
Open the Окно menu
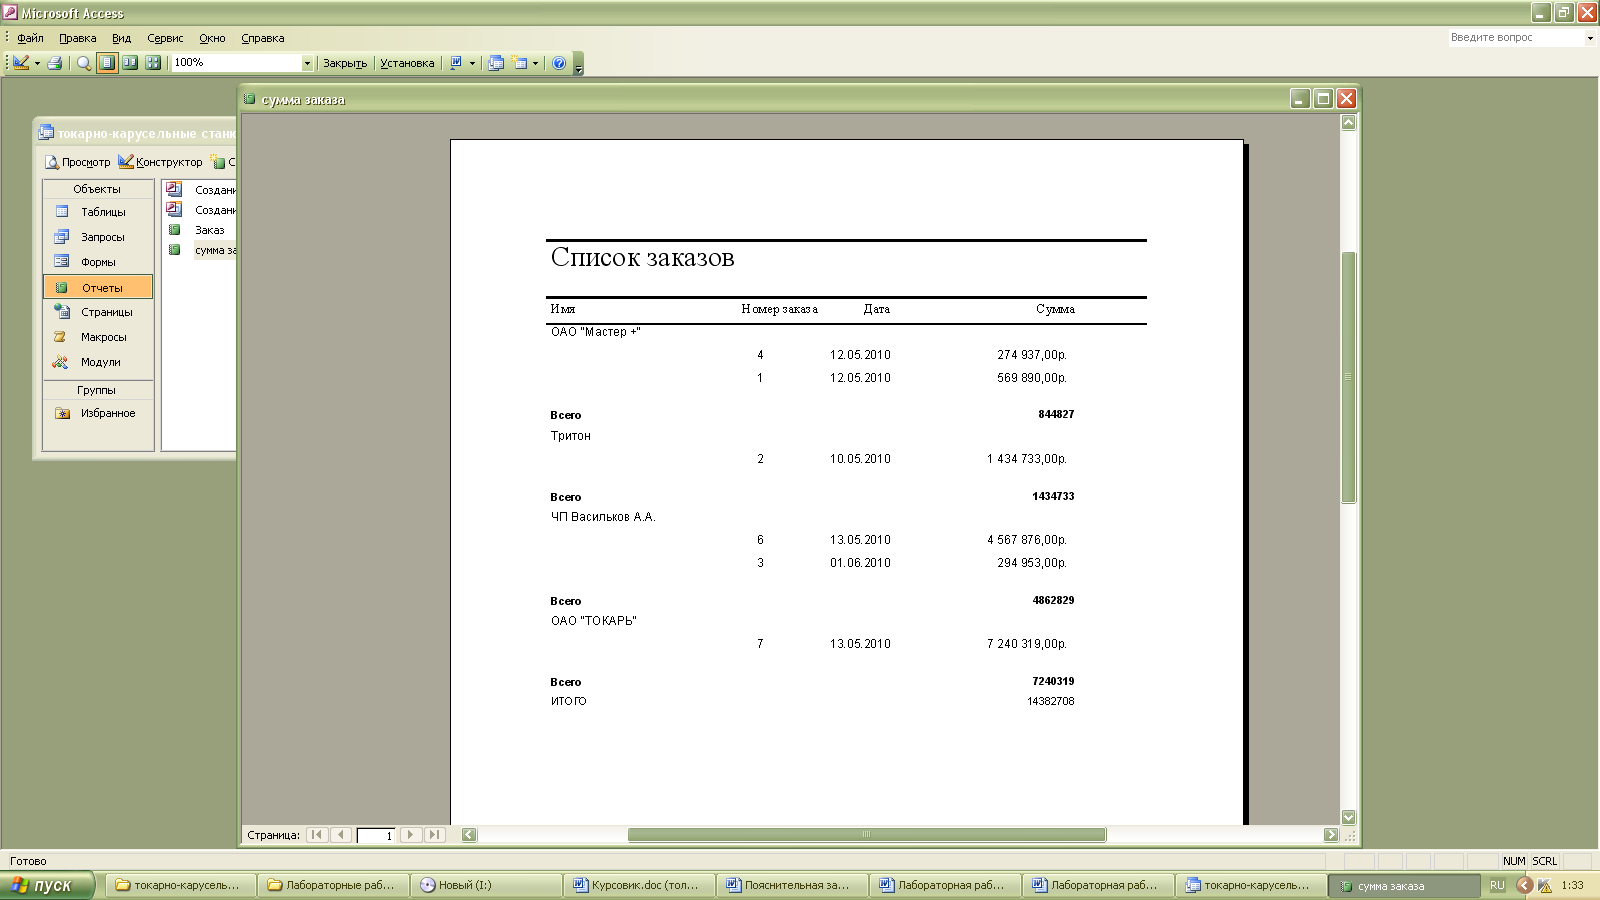212,38
